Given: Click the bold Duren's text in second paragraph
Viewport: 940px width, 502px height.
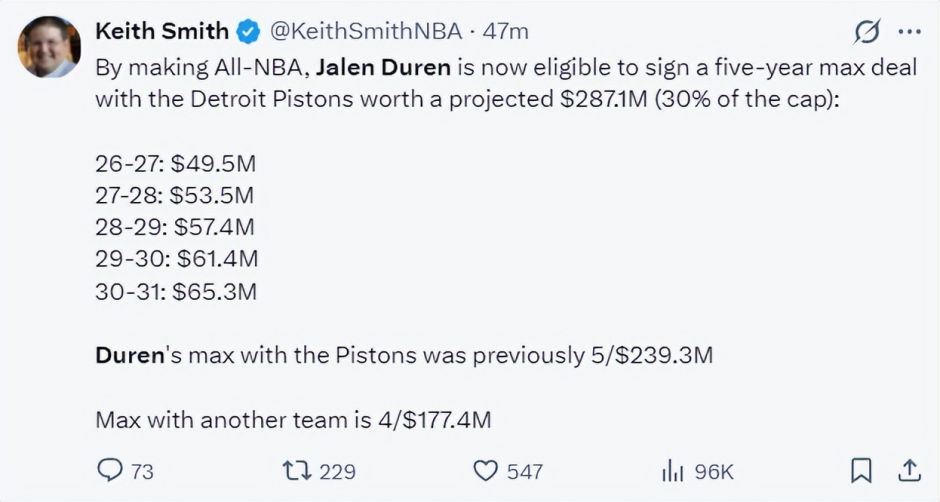Looking at the screenshot, I should click(x=130, y=355).
